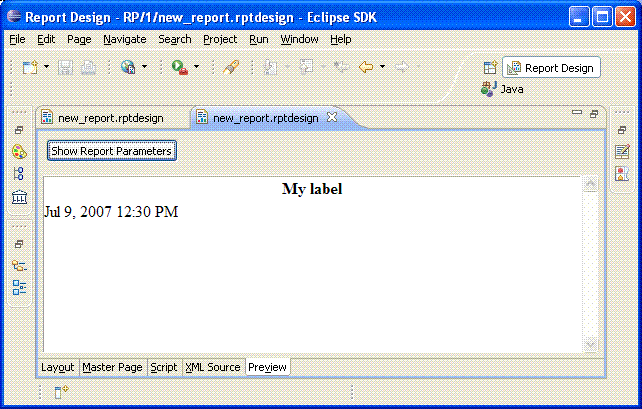This screenshot has width=642, height=409.
Task: Click the New wizard toolbar icon
Action: click(30, 67)
